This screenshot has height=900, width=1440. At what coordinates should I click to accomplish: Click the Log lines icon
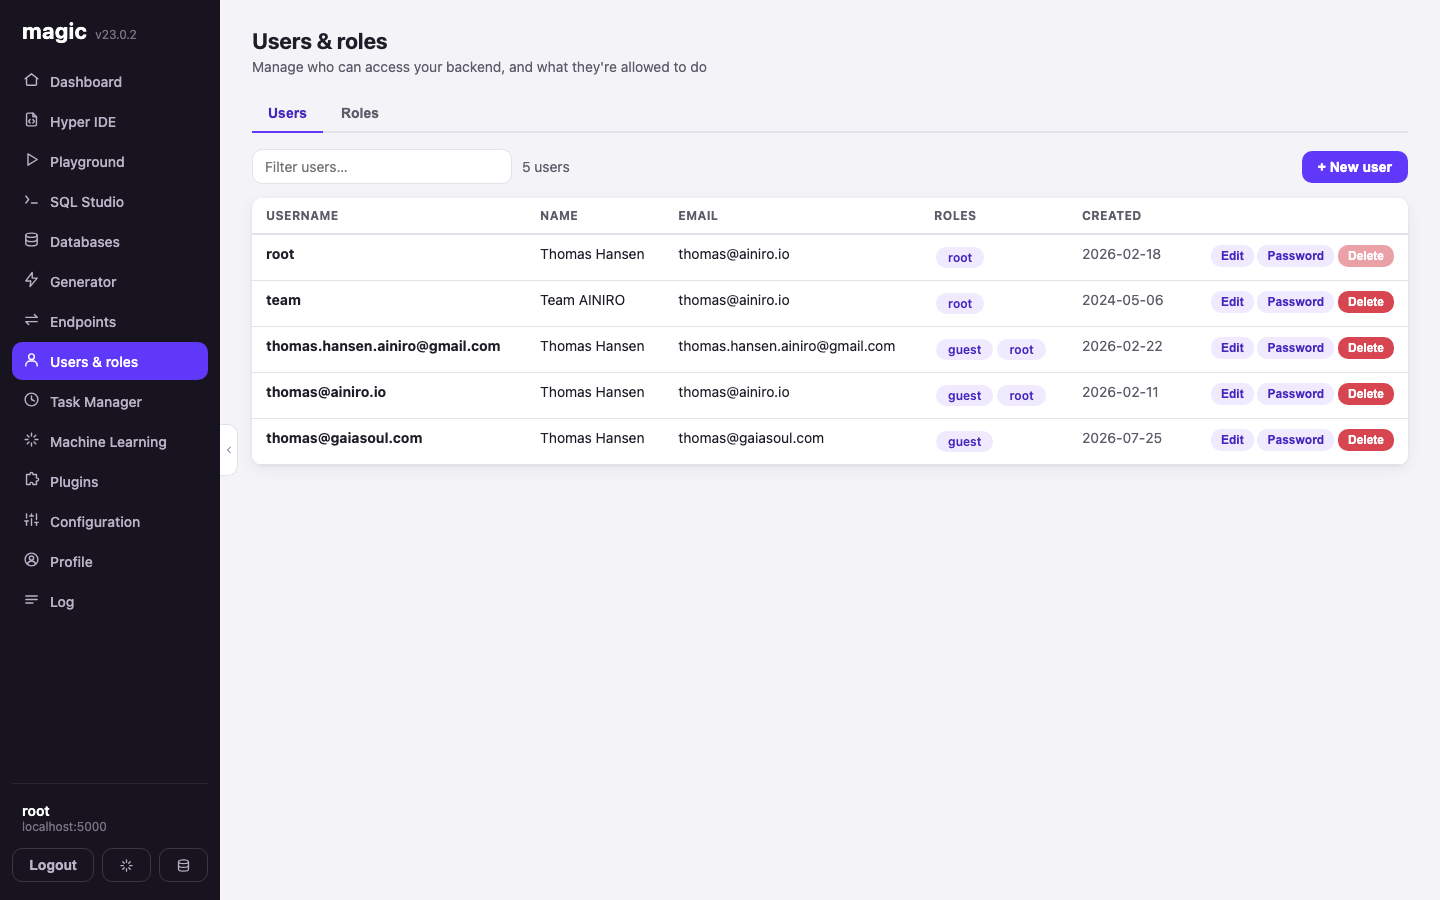pos(31,600)
